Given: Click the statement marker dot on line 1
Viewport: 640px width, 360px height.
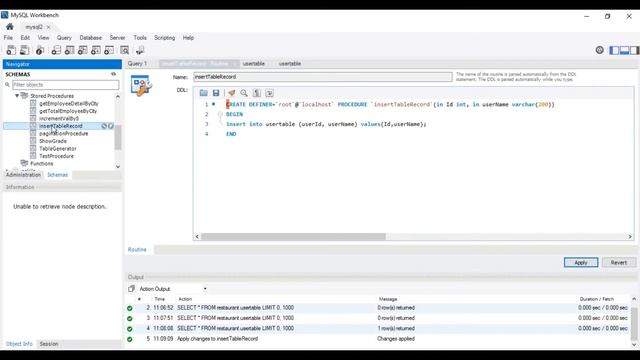Looking at the screenshot, I should click(213, 104).
